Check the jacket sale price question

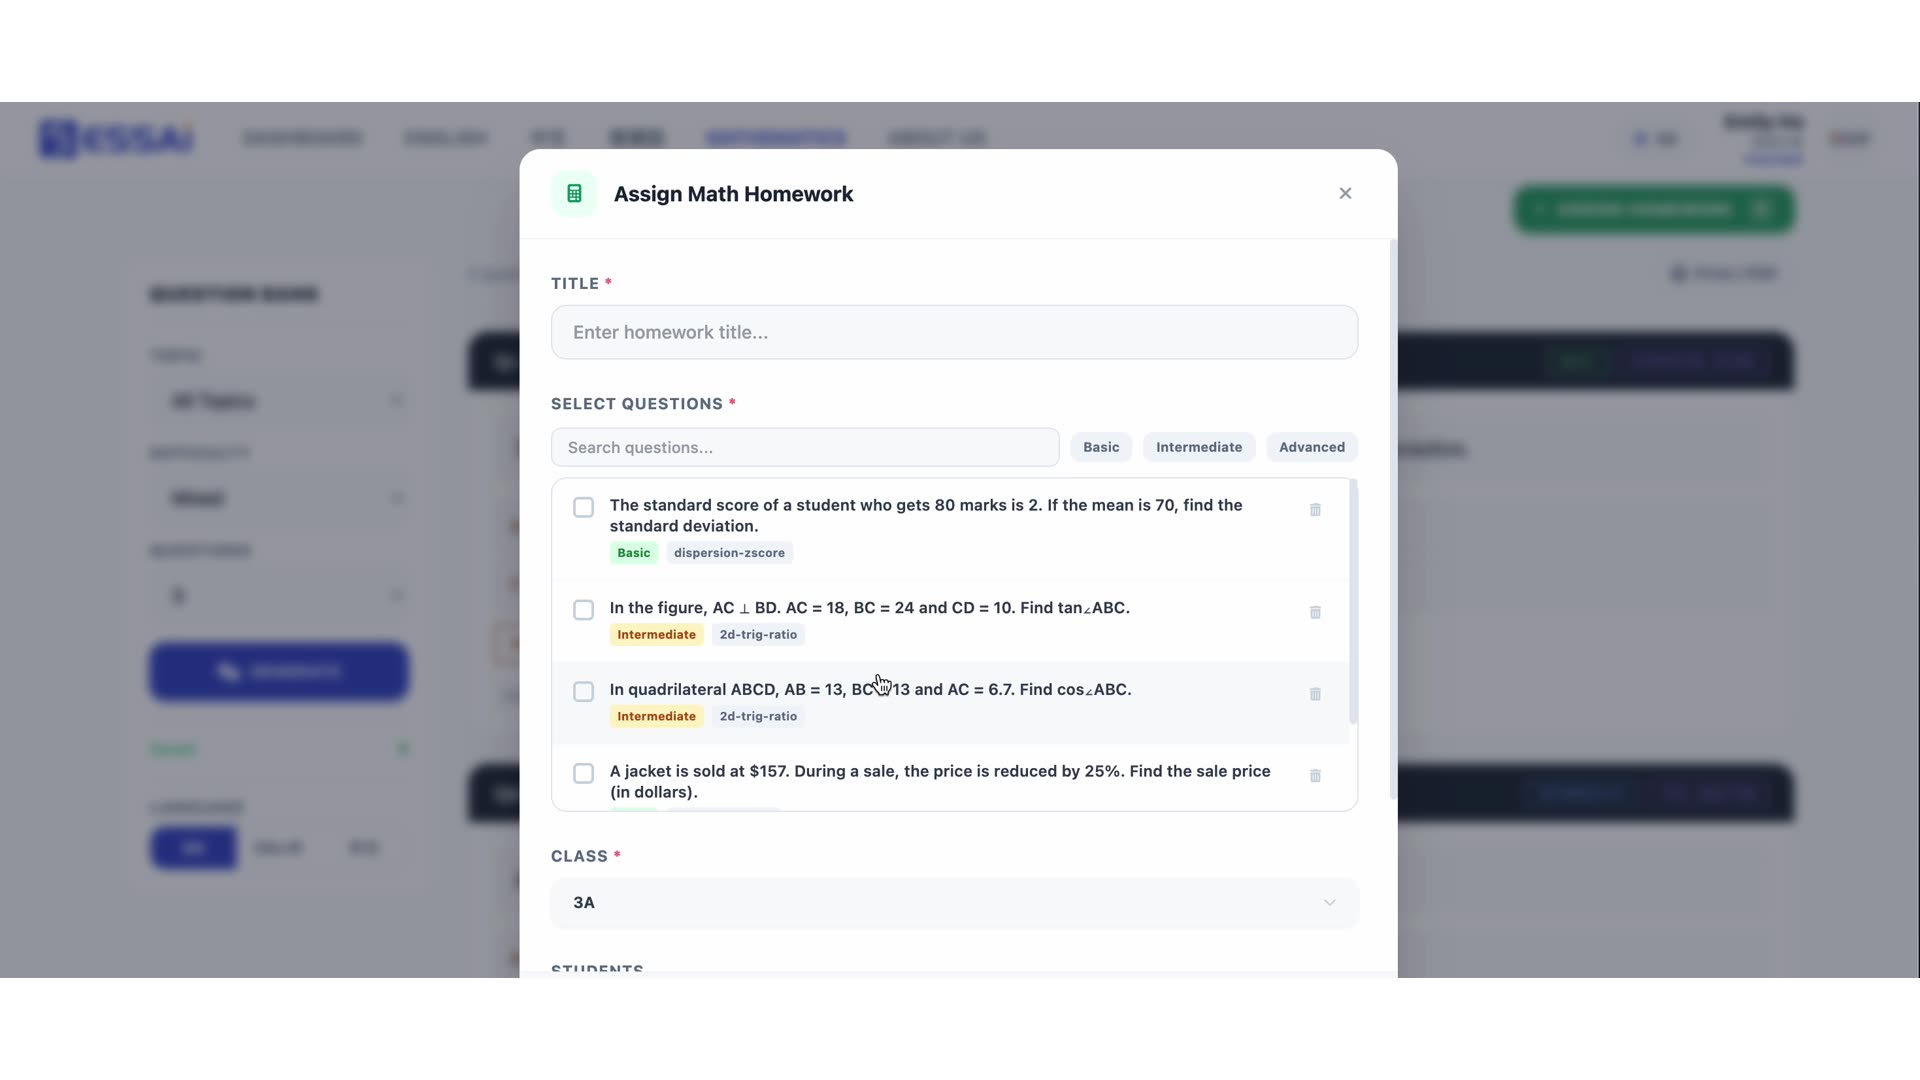tap(583, 774)
